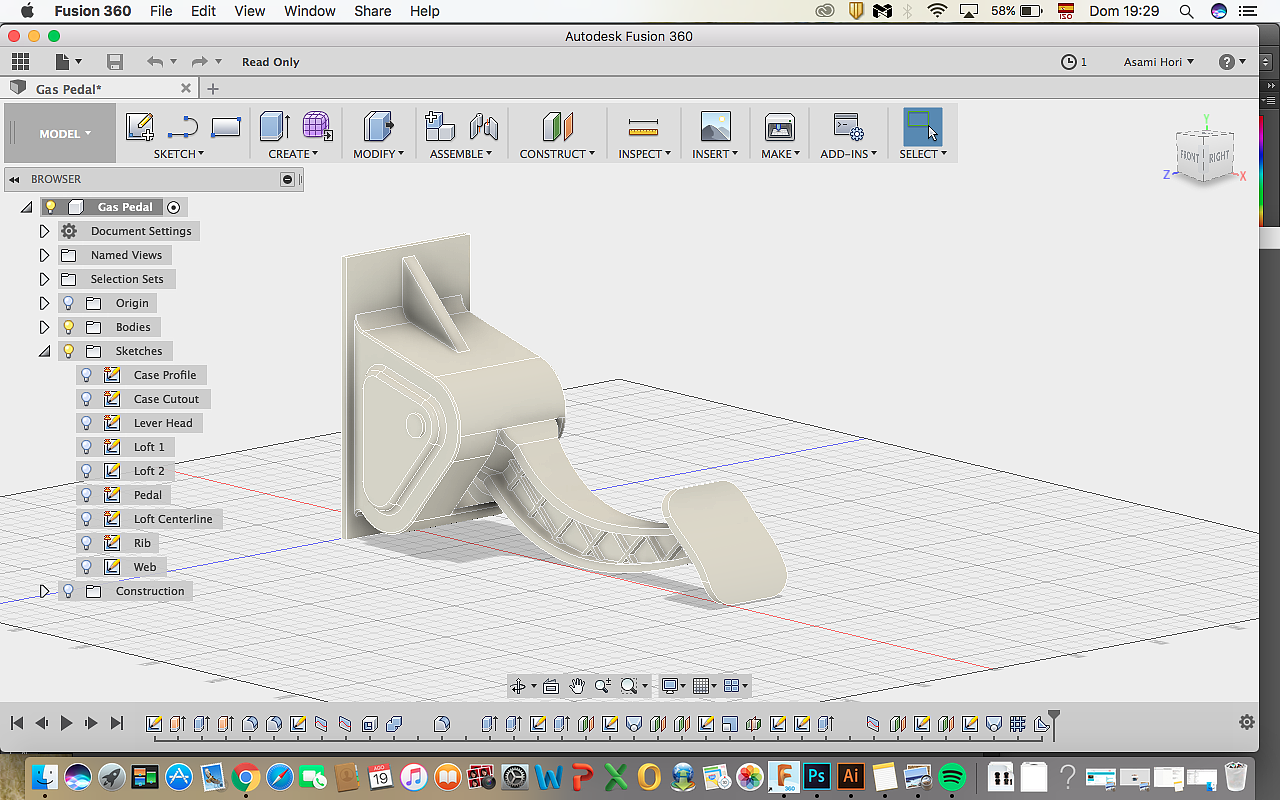
Task: Click the Joint icon in Assemble
Action: [x=484, y=127]
